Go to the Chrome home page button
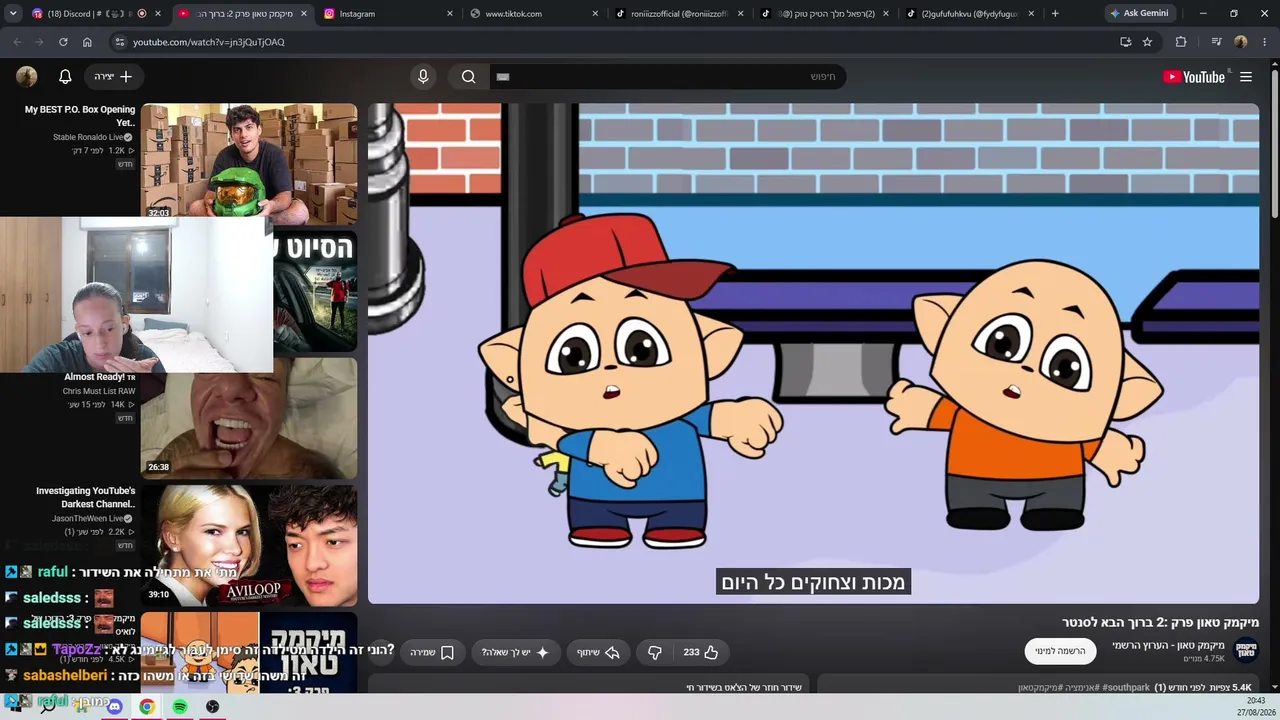The image size is (1280, 720). click(x=87, y=42)
